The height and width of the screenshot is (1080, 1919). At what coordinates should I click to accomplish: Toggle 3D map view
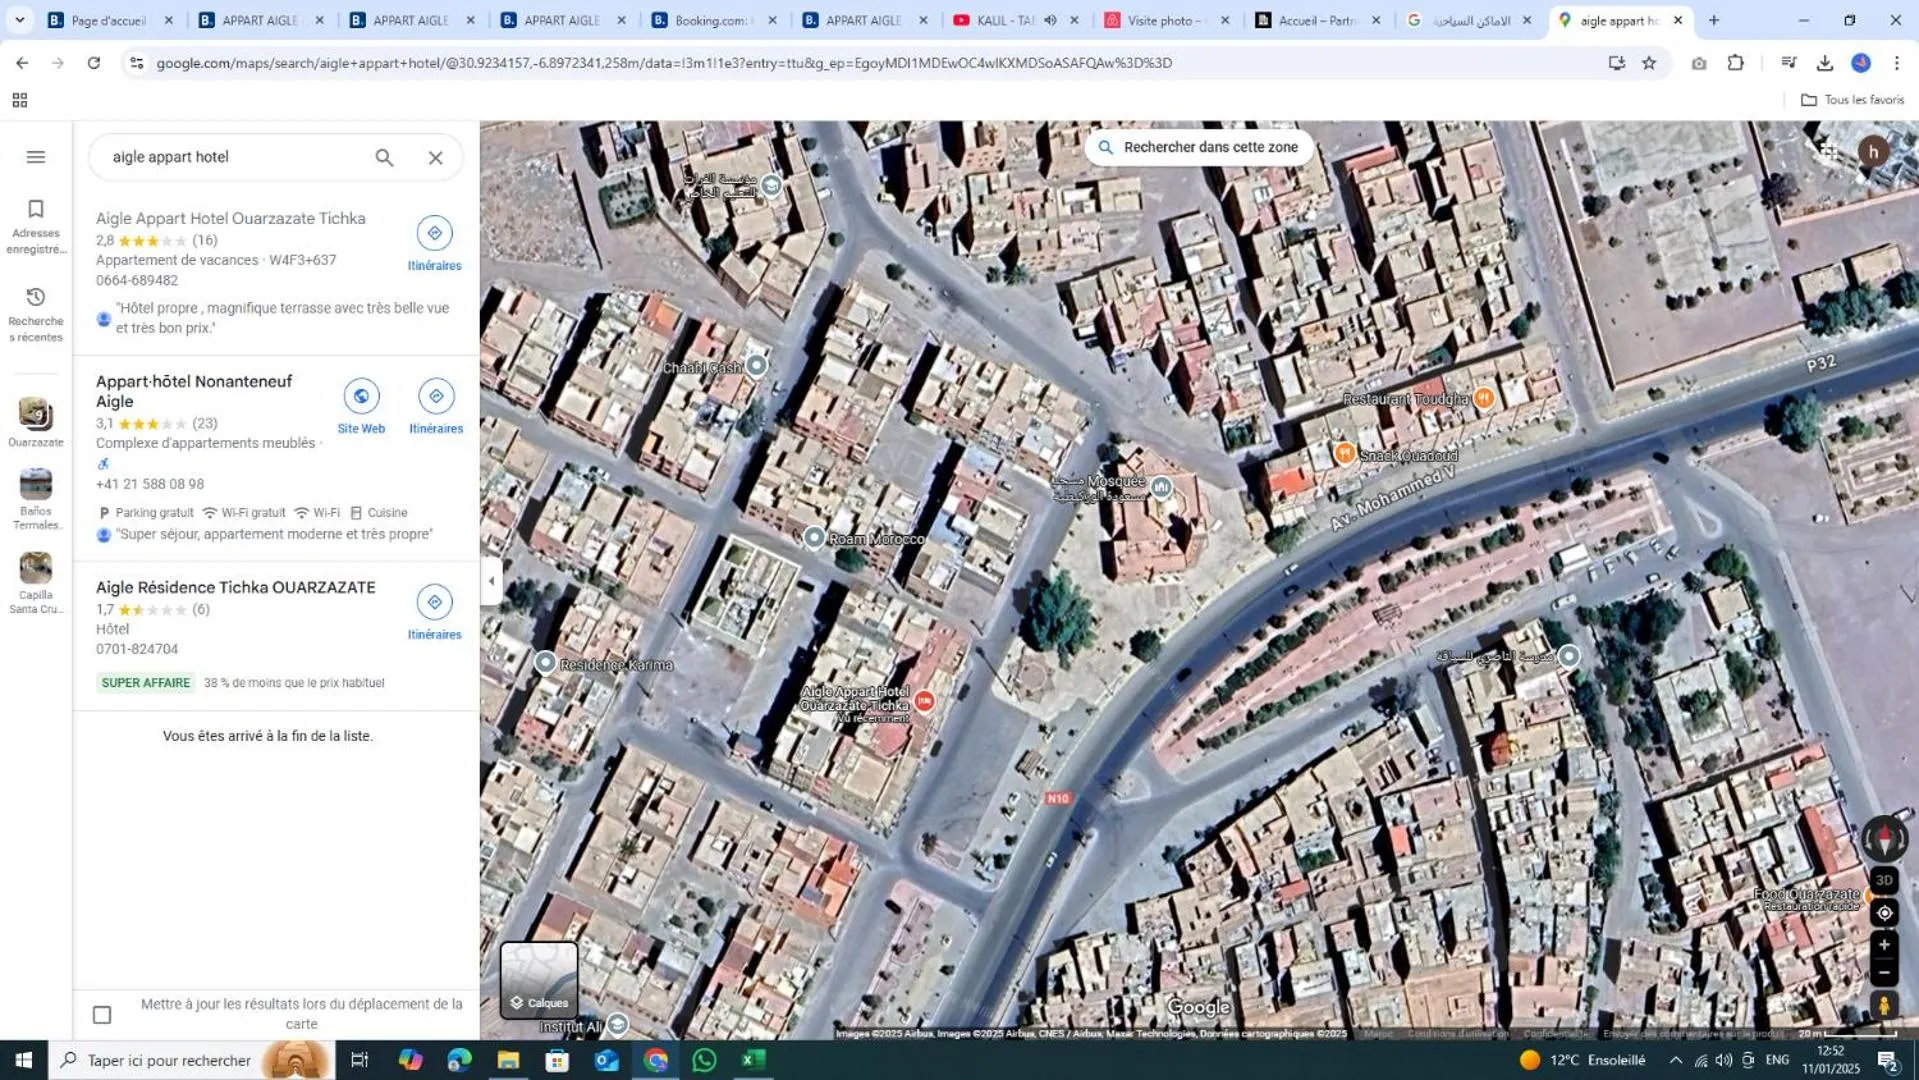1884,880
